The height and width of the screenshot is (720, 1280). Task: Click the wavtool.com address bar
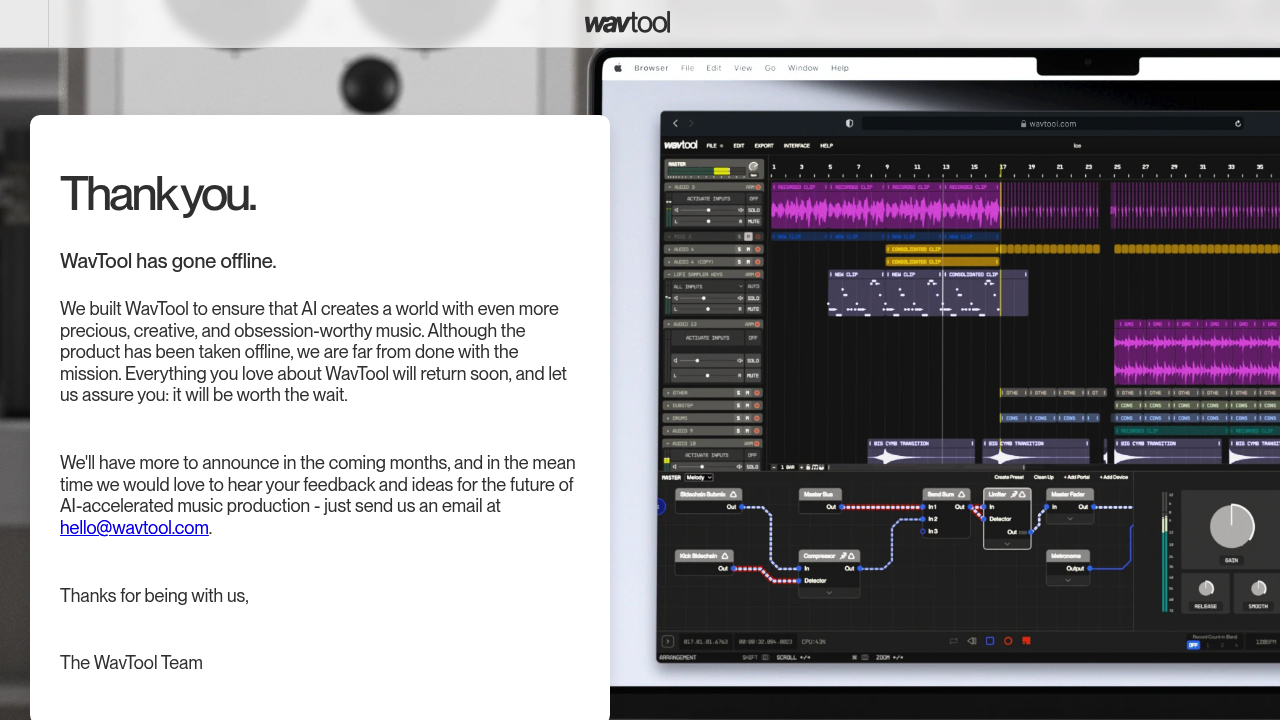[x=1050, y=124]
